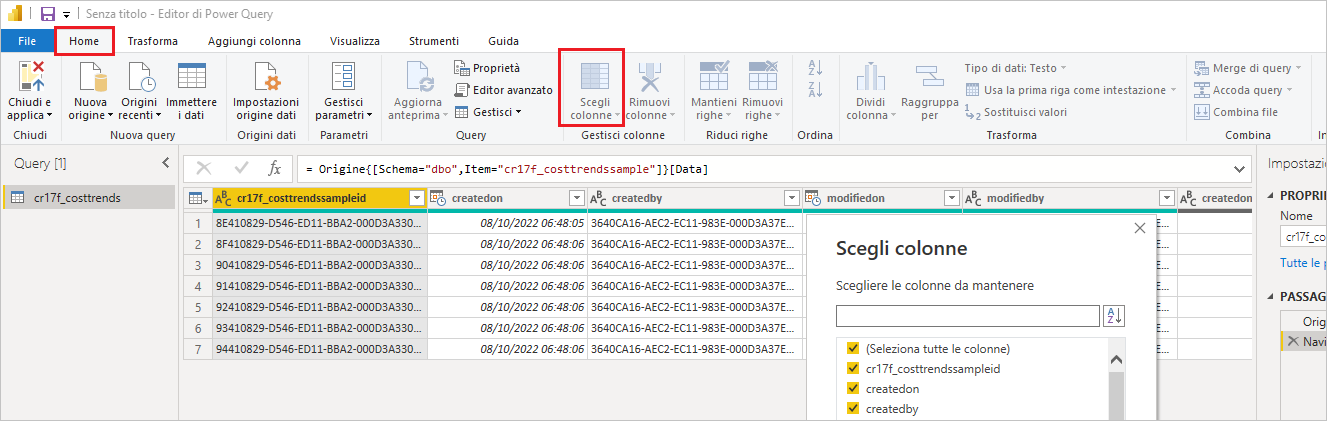The image size is (1327, 421).
Task: Open modifiedby column filter dropdown
Action: coord(1166,199)
